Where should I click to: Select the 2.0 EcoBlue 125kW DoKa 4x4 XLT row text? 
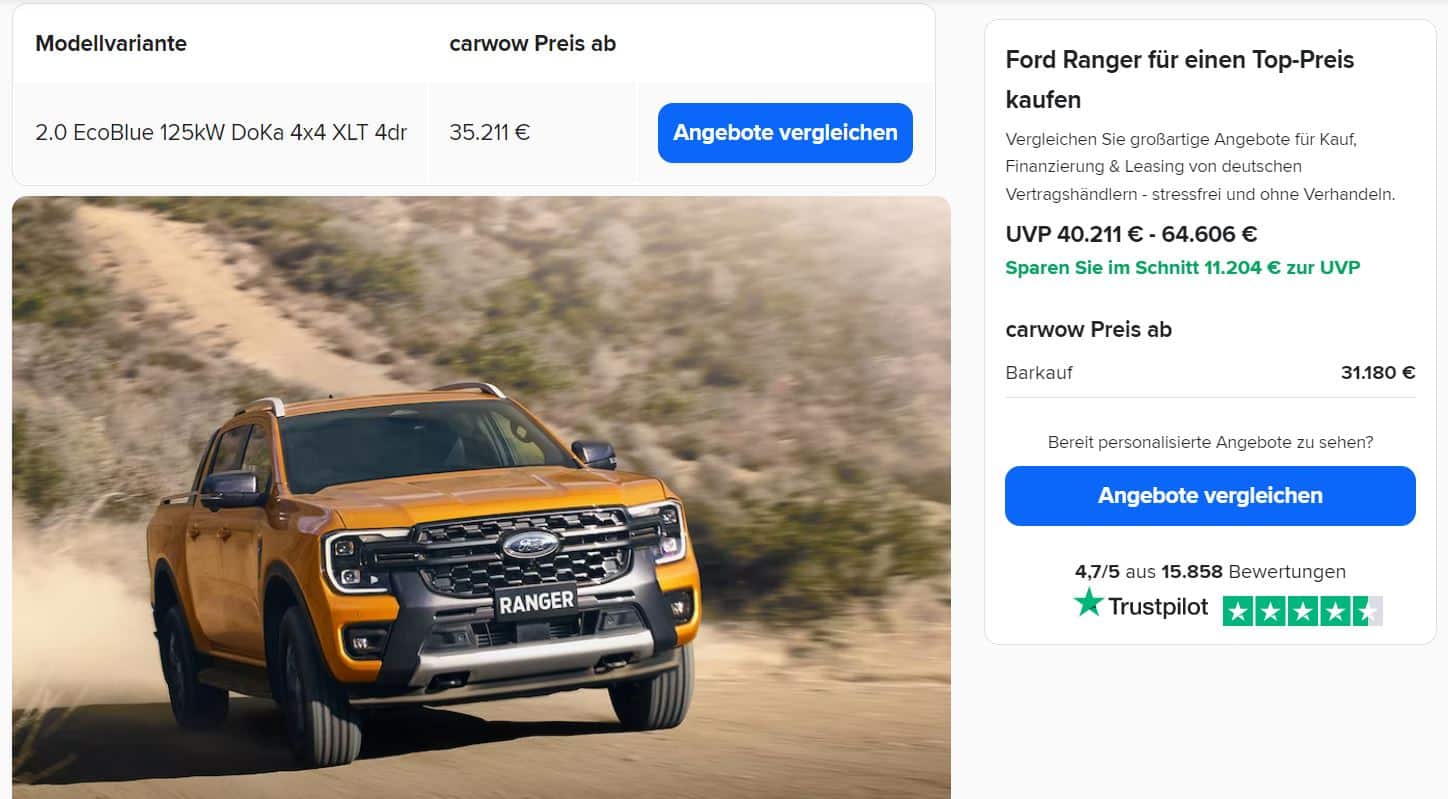click(x=221, y=133)
